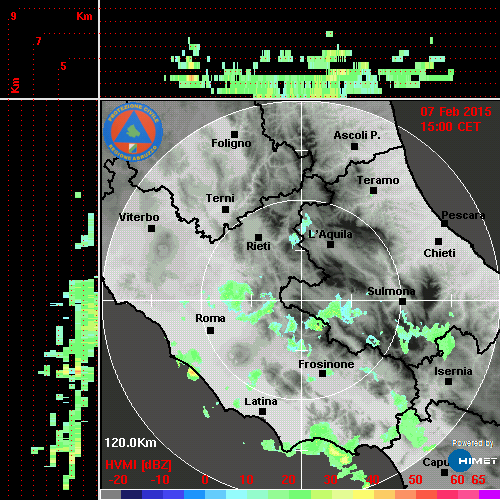The height and width of the screenshot is (500, 500).
Task: Click the 20 scale value
Action: click(x=289, y=480)
